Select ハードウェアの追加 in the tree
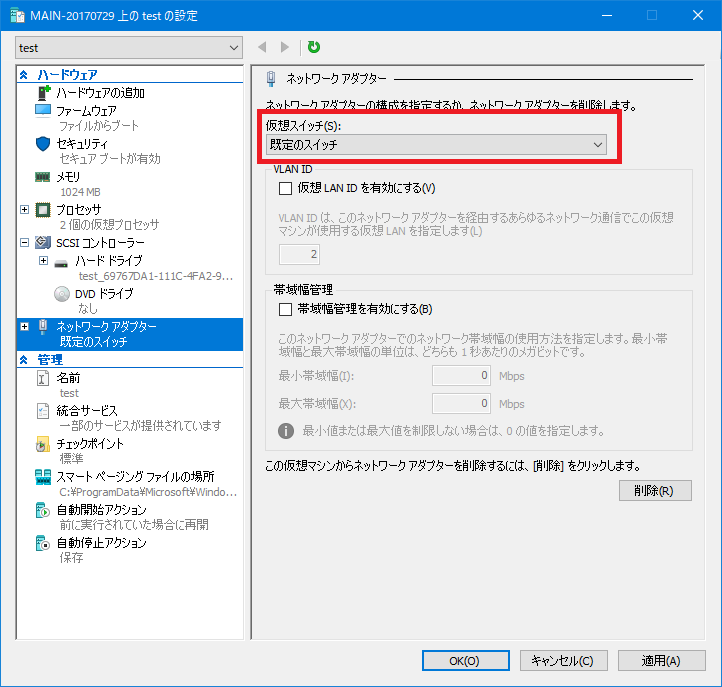 100,93
